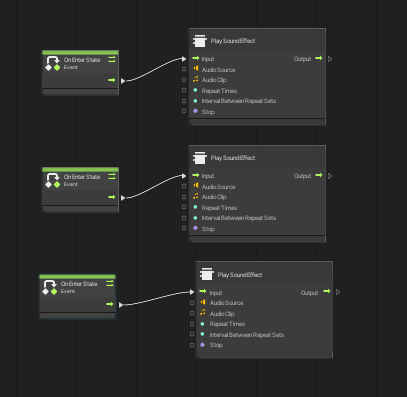
Task: Select Interval Between Repeat Sets in bottom node
Action: click(247, 335)
